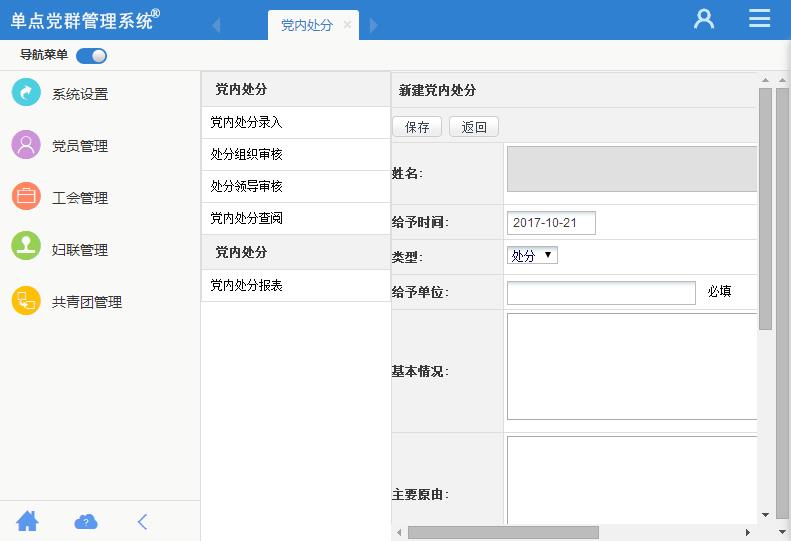The image size is (791, 541).
Task: Select 工会管理 in navigation
Action: (x=80, y=198)
